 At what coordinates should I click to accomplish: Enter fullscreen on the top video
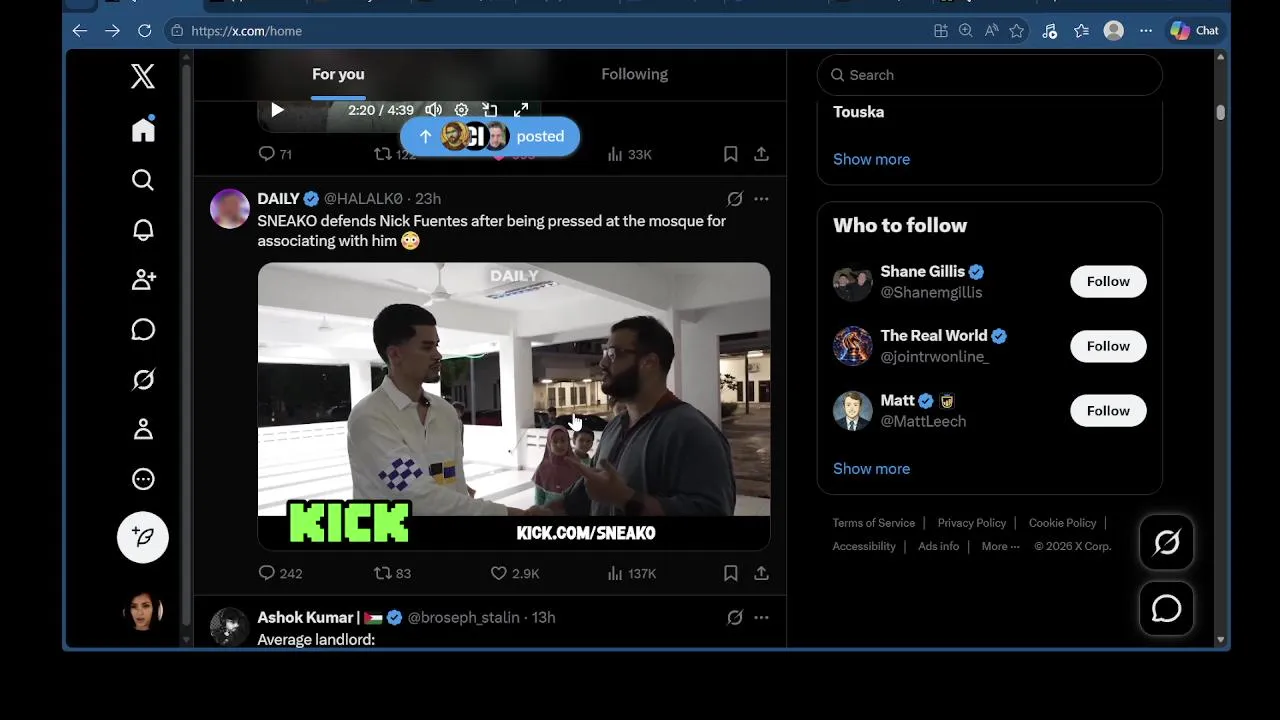pyautogui.click(x=521, y=110)
